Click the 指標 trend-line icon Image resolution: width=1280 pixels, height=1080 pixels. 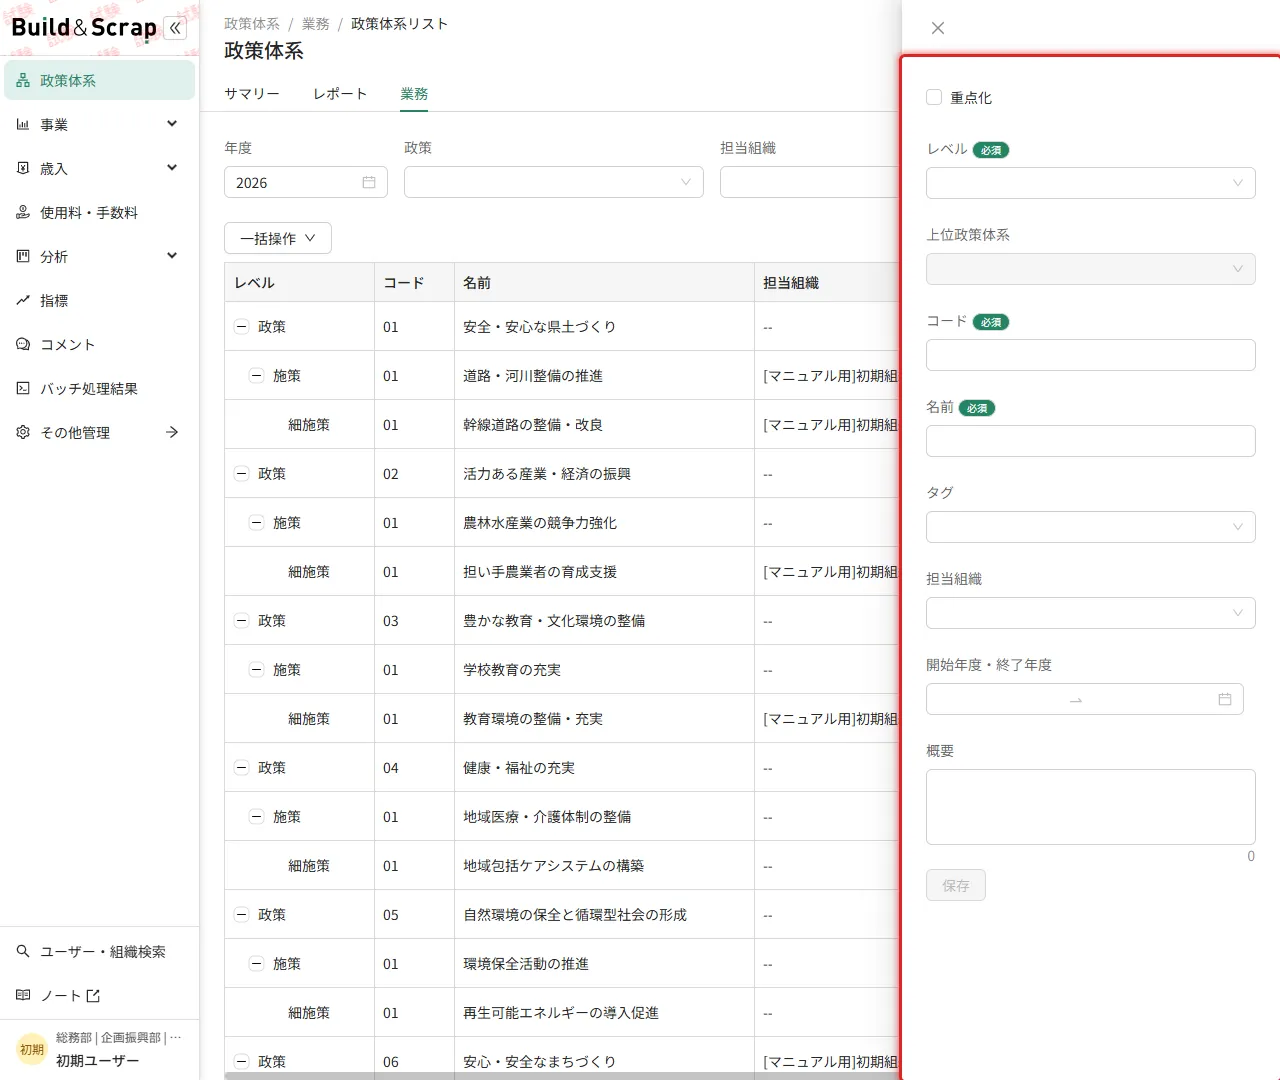coord(23,301)
